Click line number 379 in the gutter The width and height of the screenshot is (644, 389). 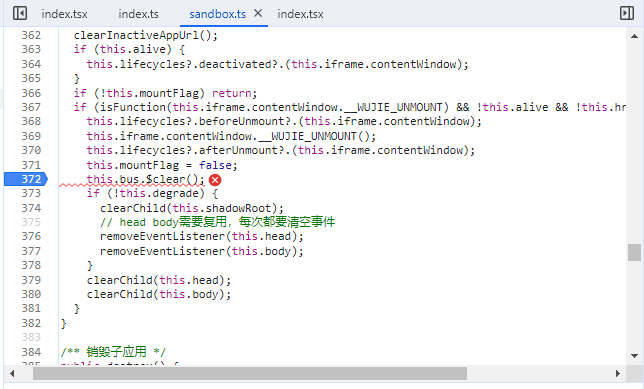point(31,280)
